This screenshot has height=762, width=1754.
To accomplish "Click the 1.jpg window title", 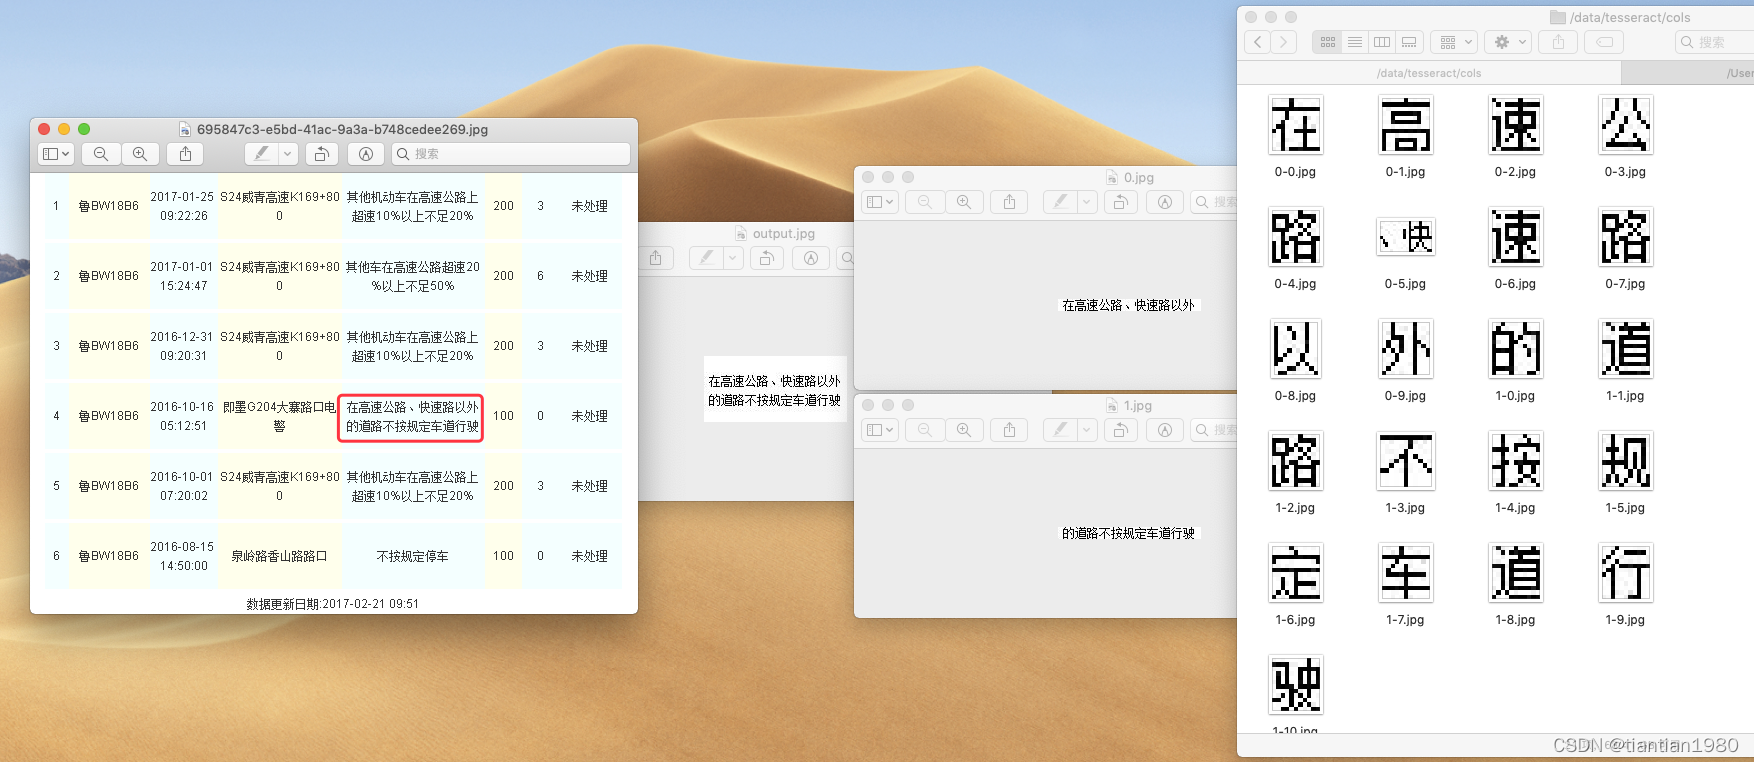I will (1138, 405).
